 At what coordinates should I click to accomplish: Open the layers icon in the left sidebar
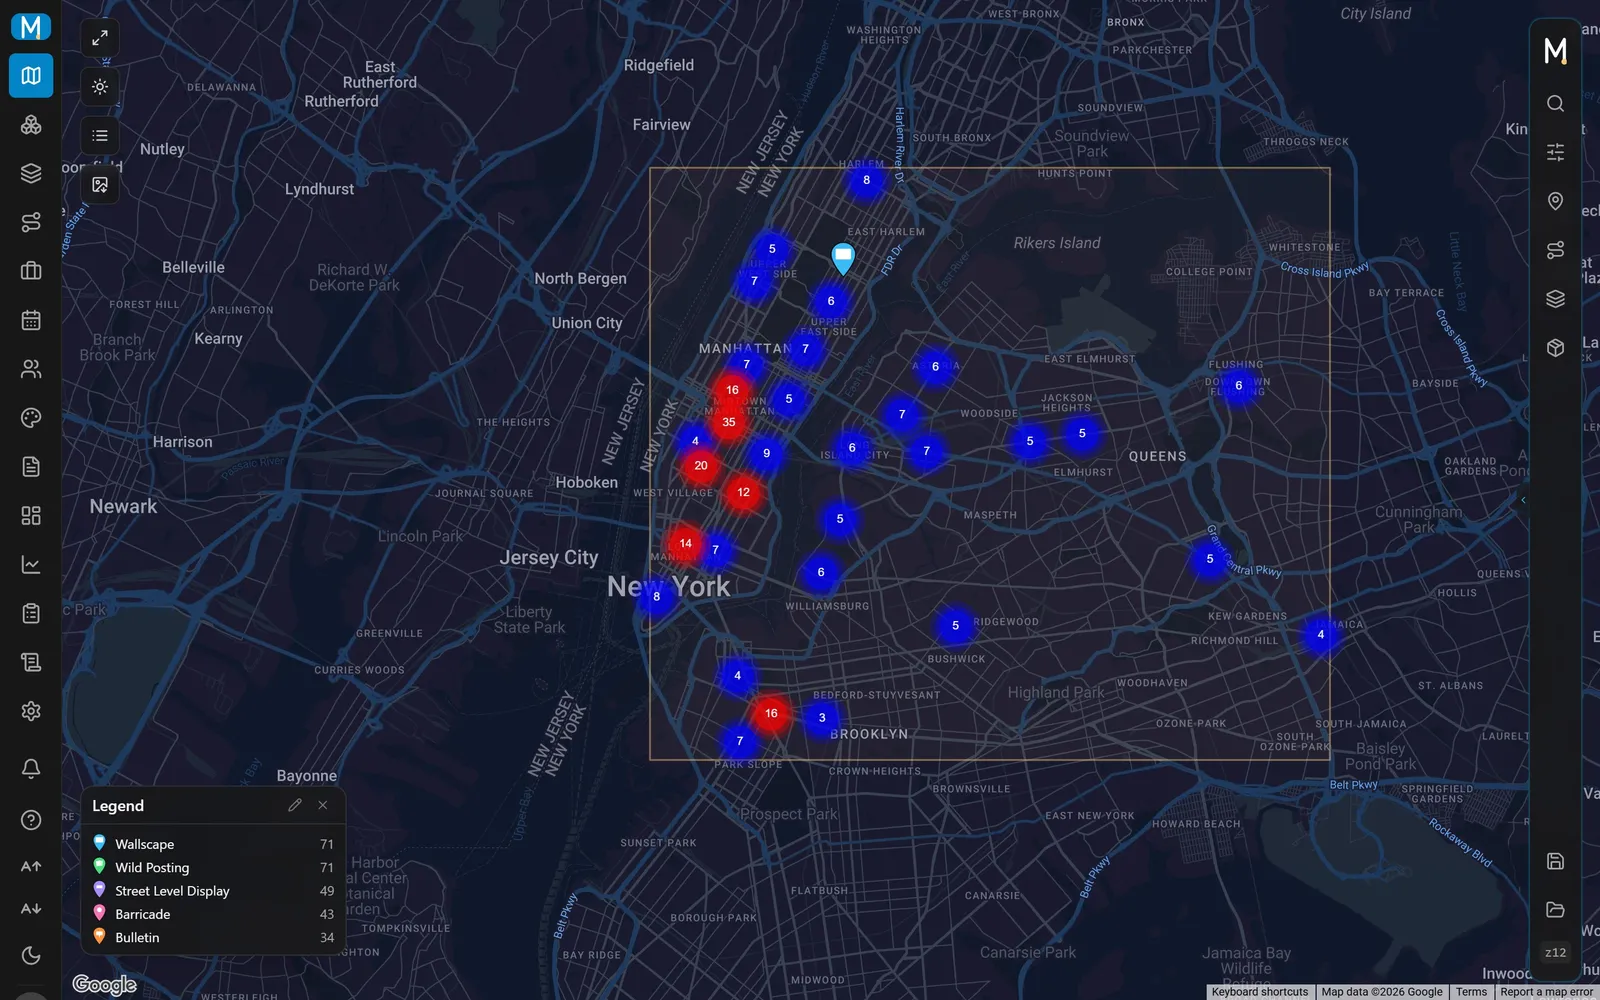click(31, 173)
